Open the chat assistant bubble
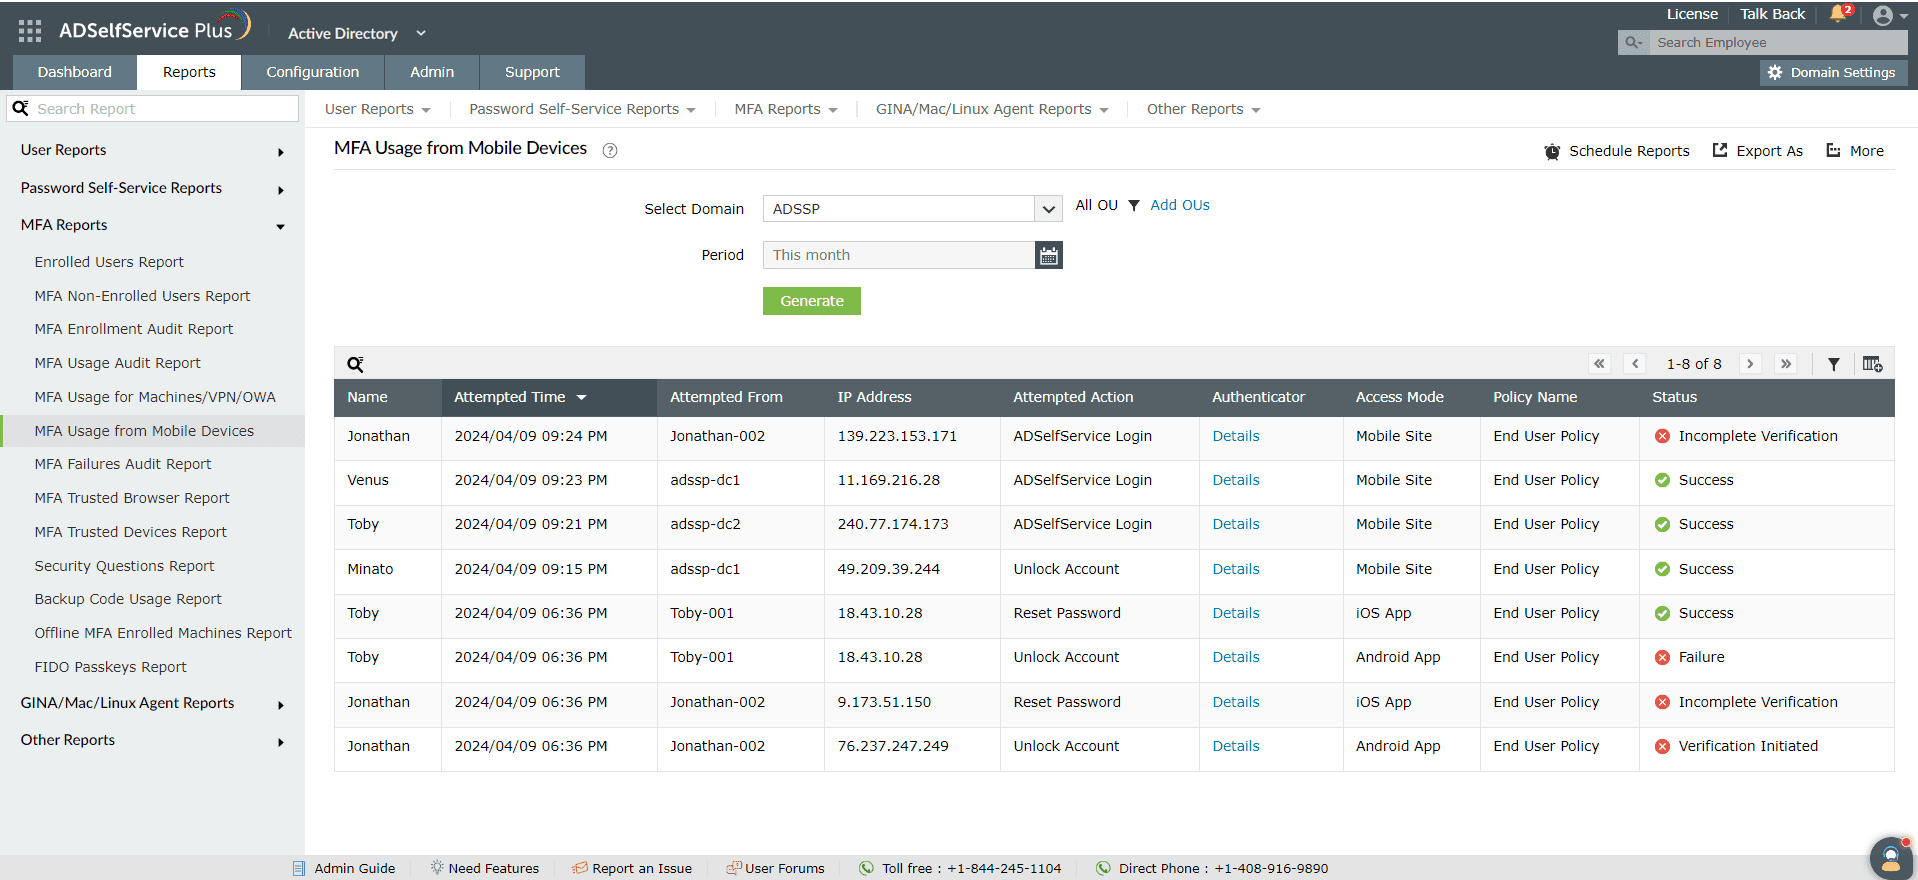The height and width of the screenshot is (880, 1918). pos(1890,858)
